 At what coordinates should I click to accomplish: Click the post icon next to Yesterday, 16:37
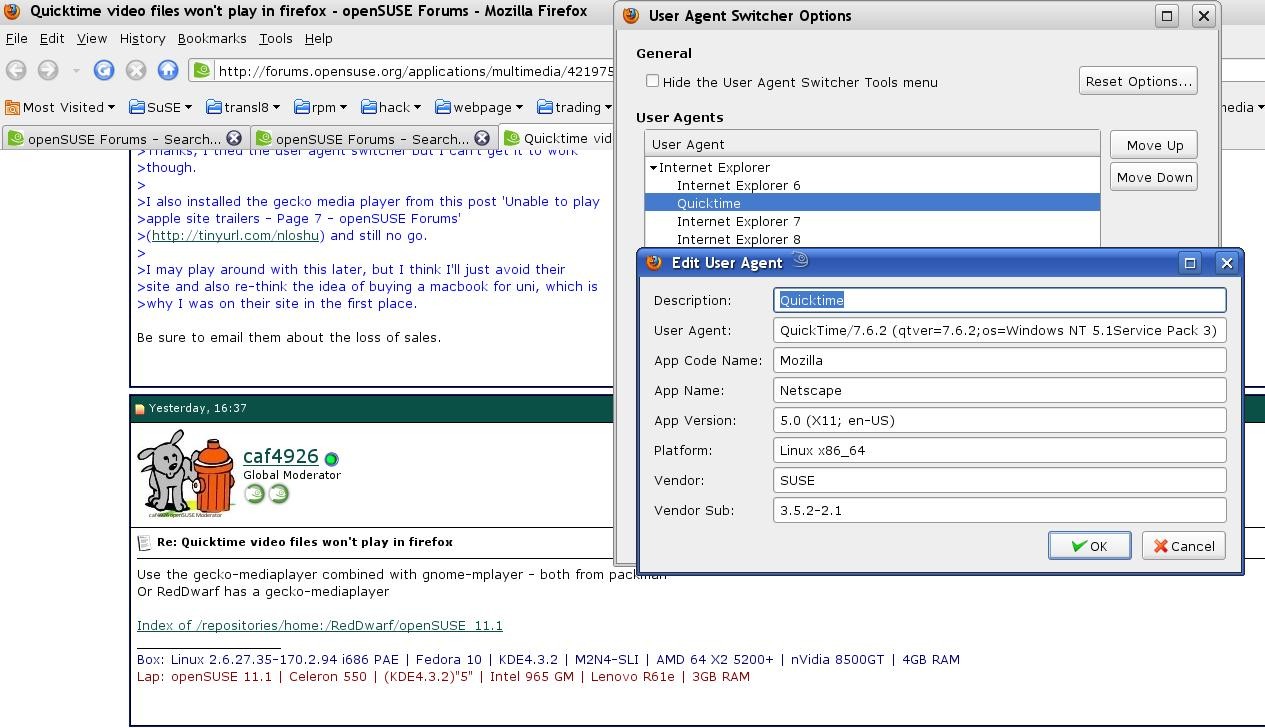pyautogui.click(x=140, y=408)
